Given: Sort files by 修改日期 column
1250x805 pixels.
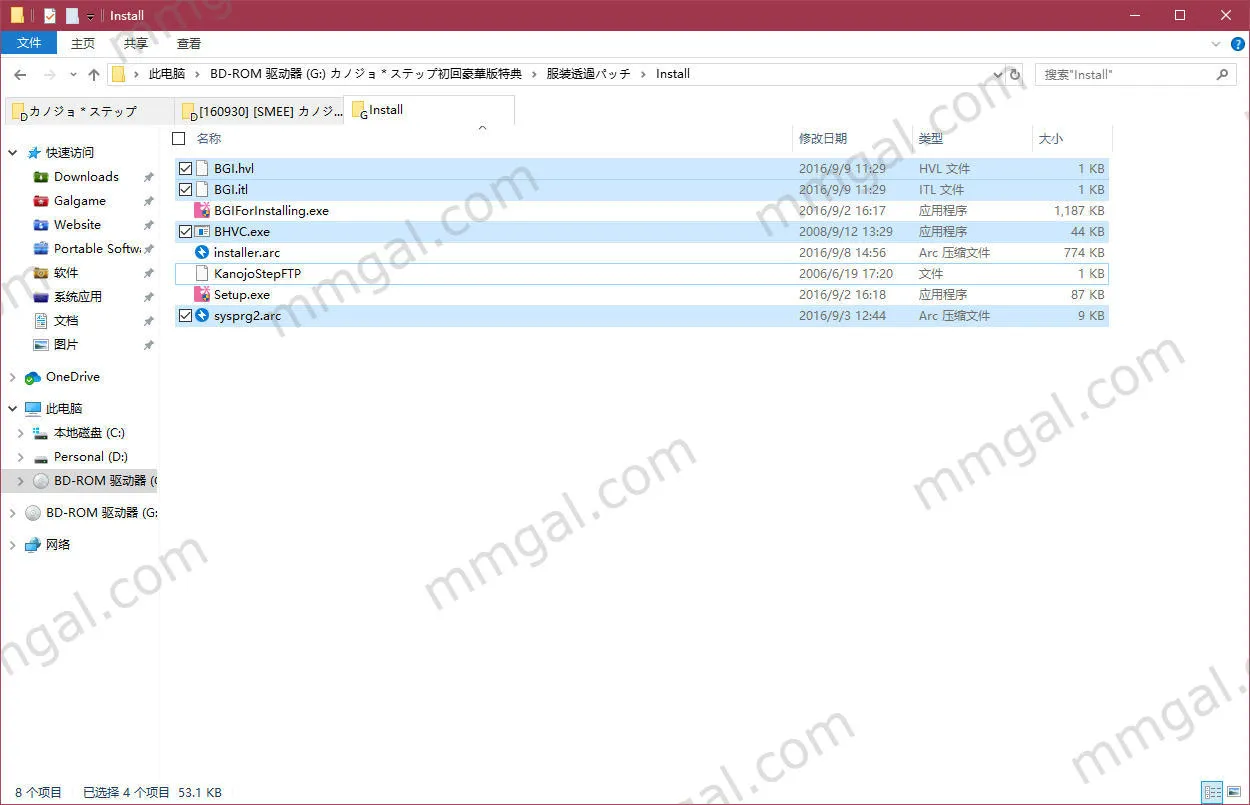Looking at the screenshot, I should pos(823,139).
